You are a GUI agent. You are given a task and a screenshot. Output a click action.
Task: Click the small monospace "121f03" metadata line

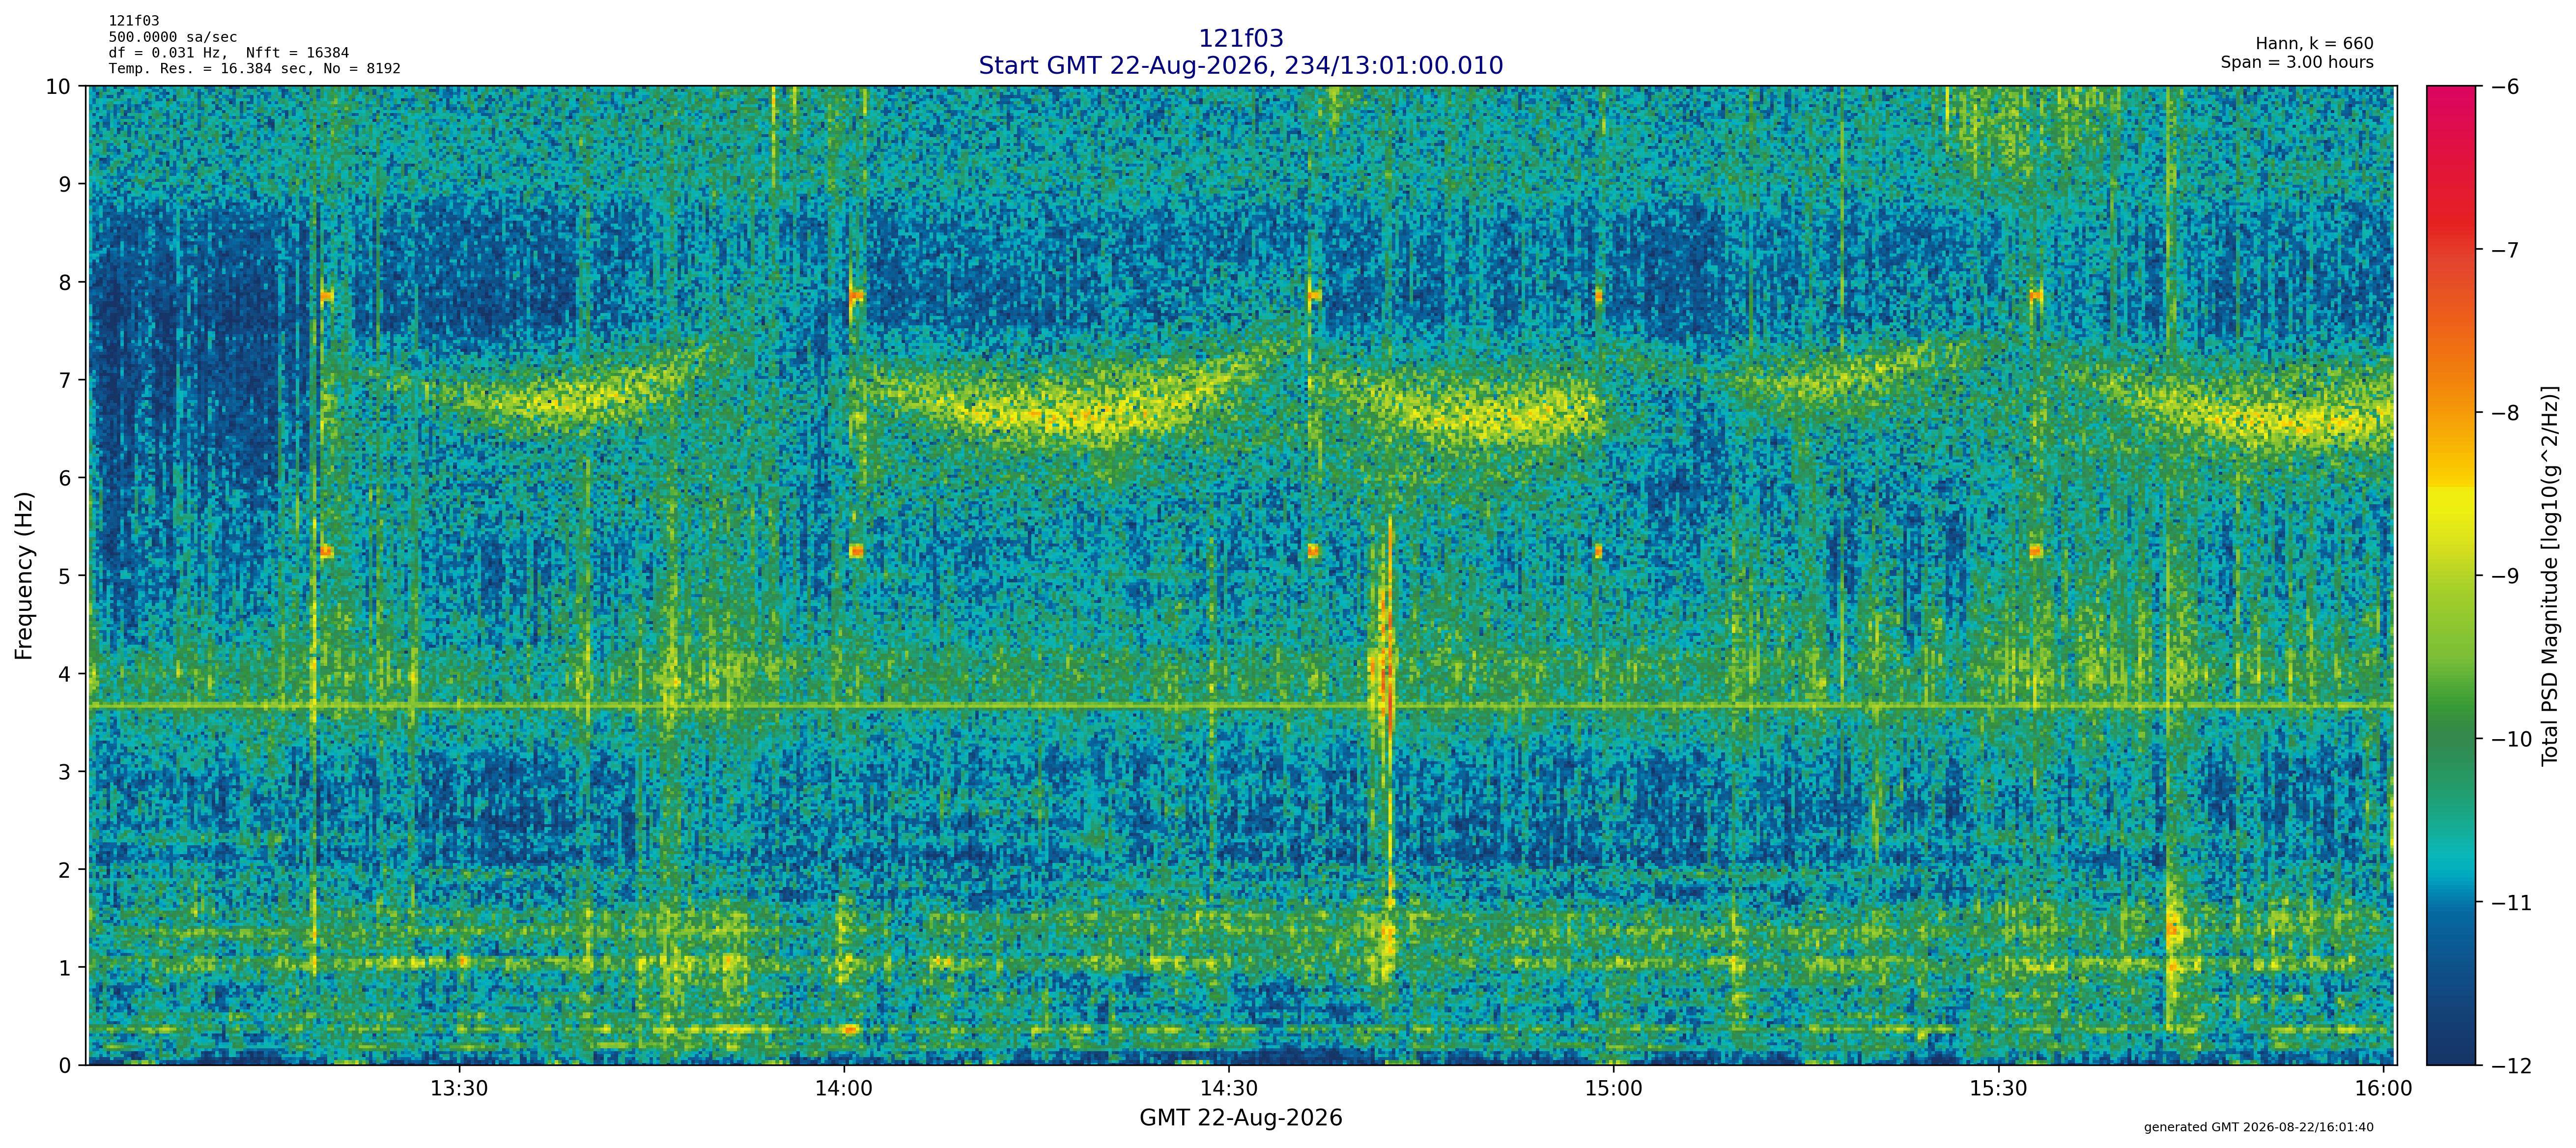point(134,20)
